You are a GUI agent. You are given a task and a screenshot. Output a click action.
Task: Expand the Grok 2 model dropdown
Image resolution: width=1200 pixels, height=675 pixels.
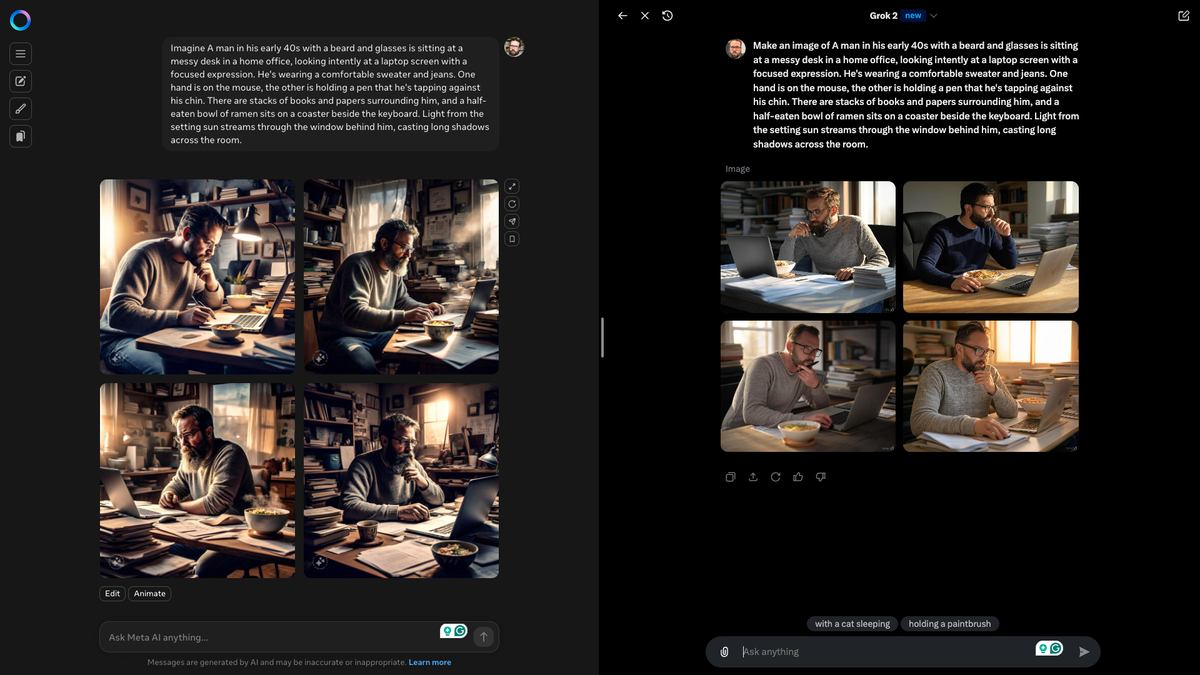(934, 16)
